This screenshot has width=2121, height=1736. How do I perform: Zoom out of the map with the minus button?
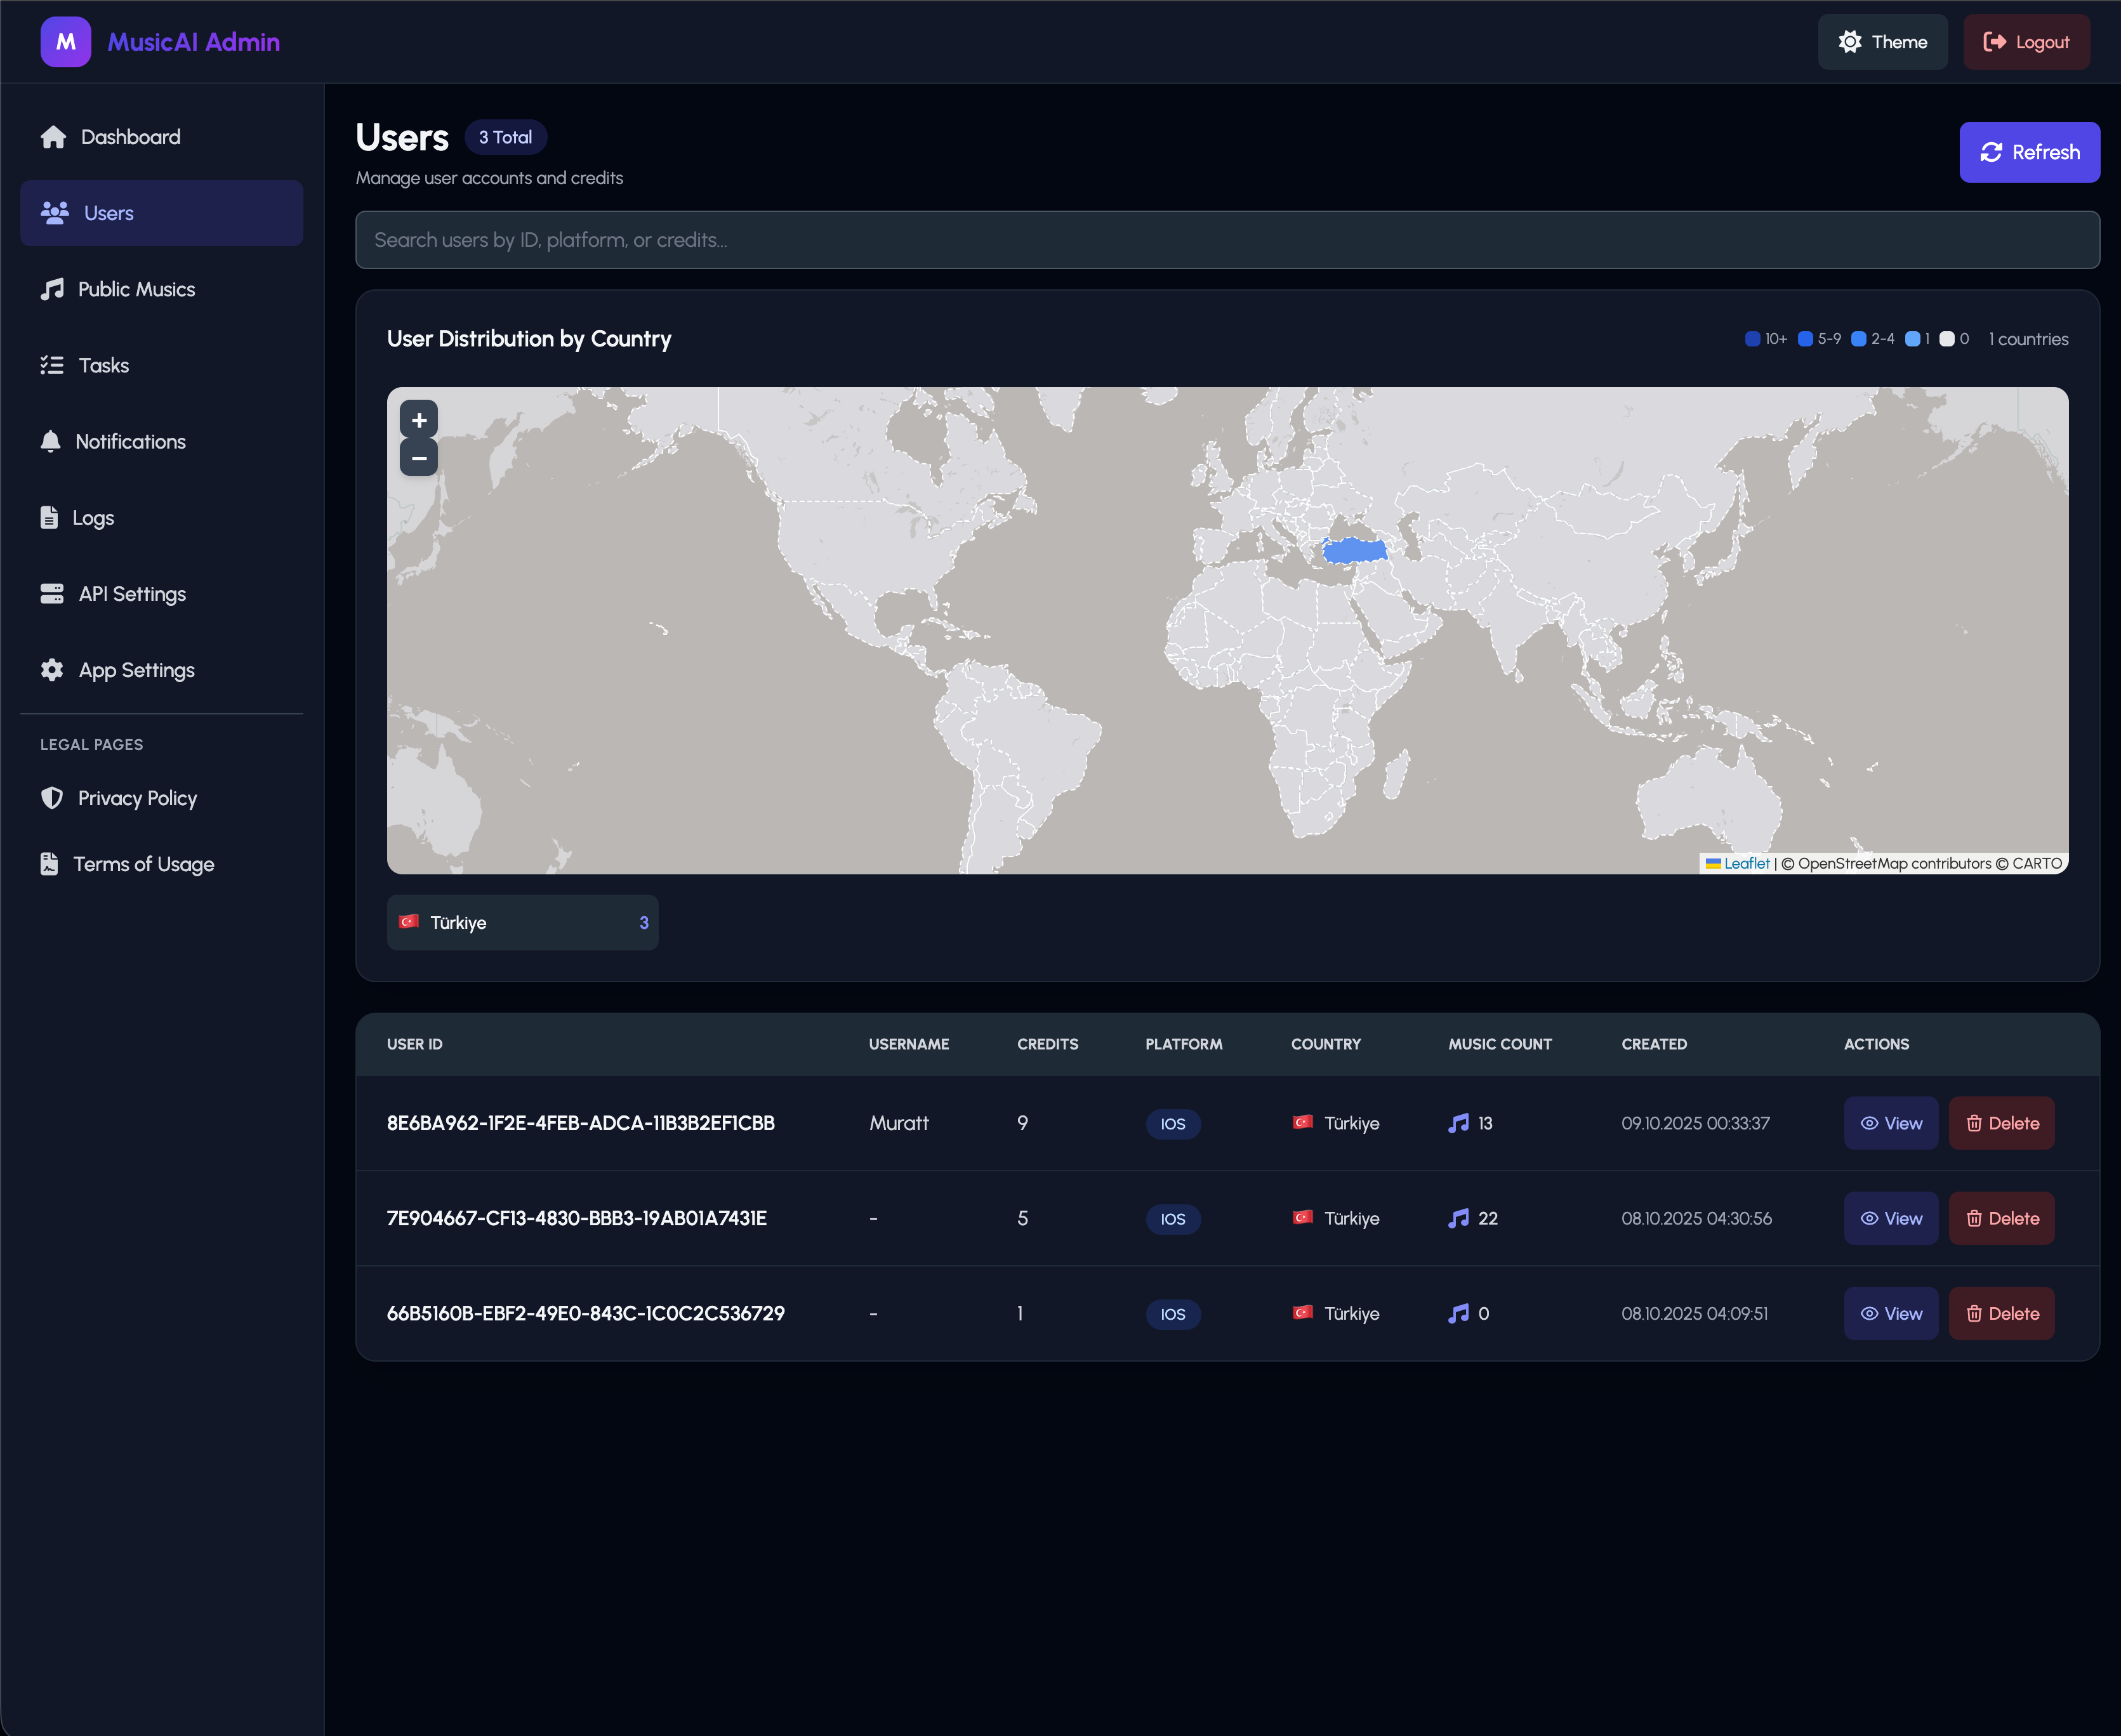tap(419, 458)
